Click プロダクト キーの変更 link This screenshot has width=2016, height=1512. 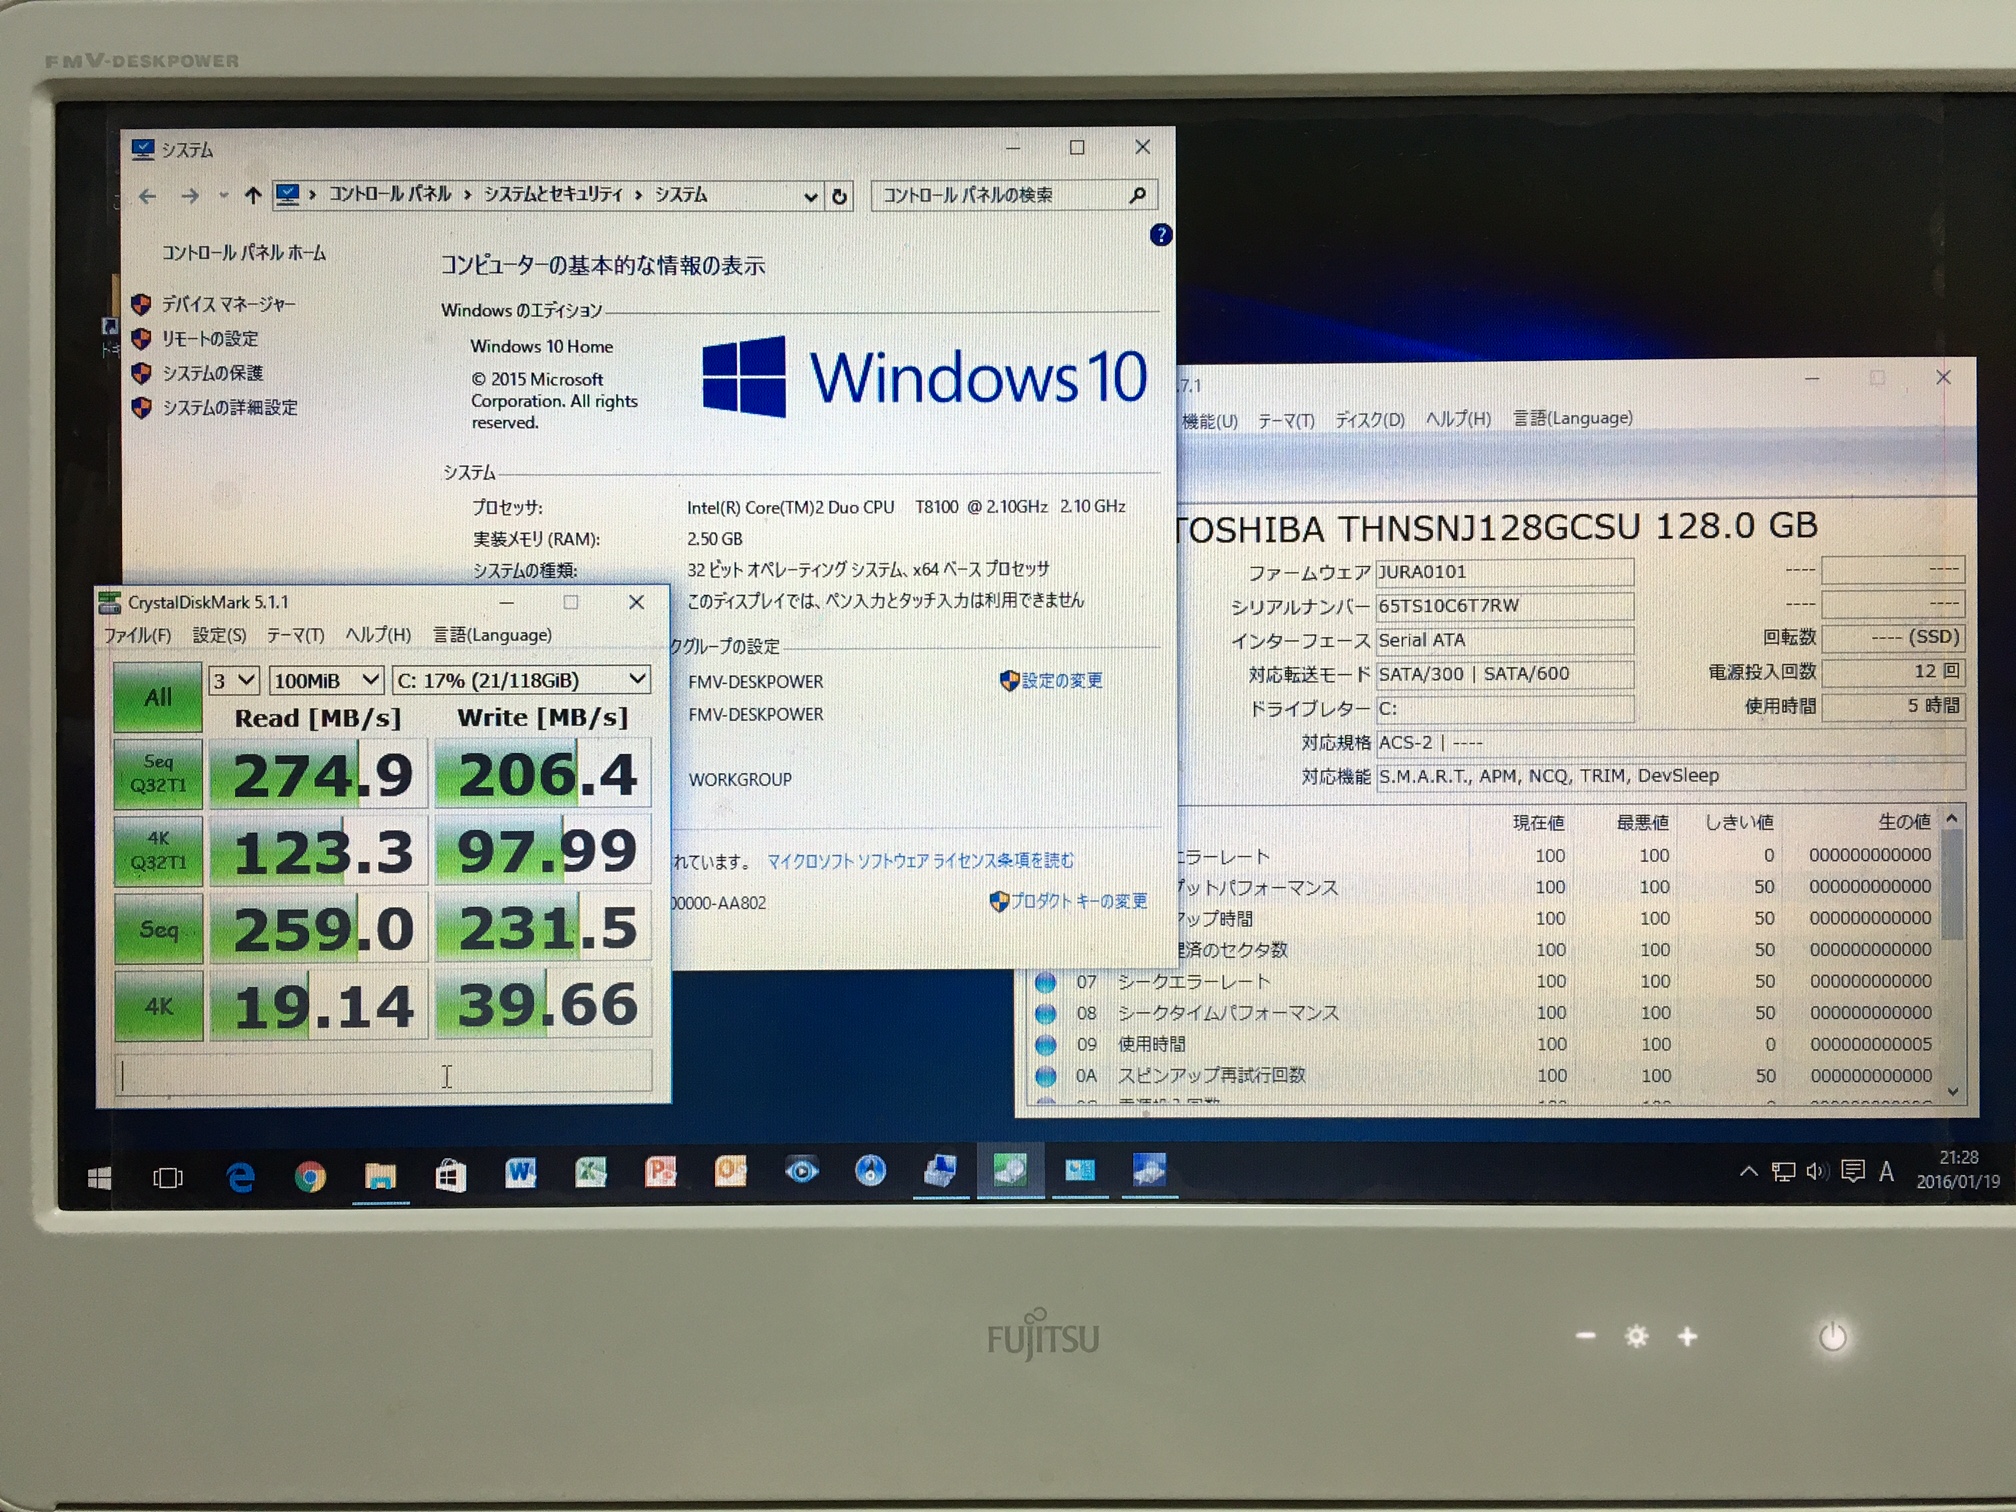click(x=1078, y=901)
